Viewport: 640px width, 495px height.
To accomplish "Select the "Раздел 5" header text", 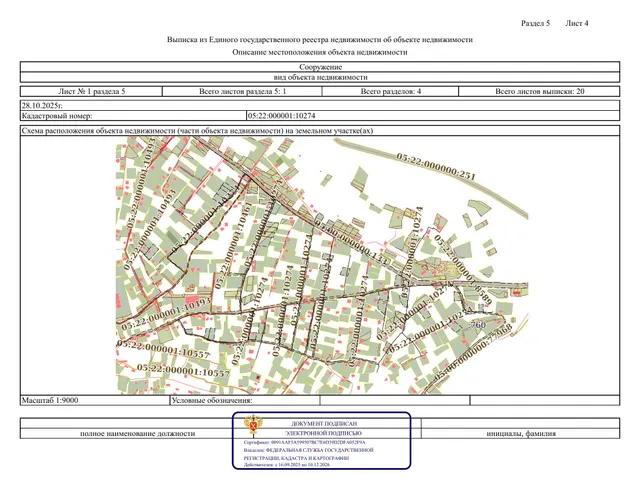I will (535, 23).
